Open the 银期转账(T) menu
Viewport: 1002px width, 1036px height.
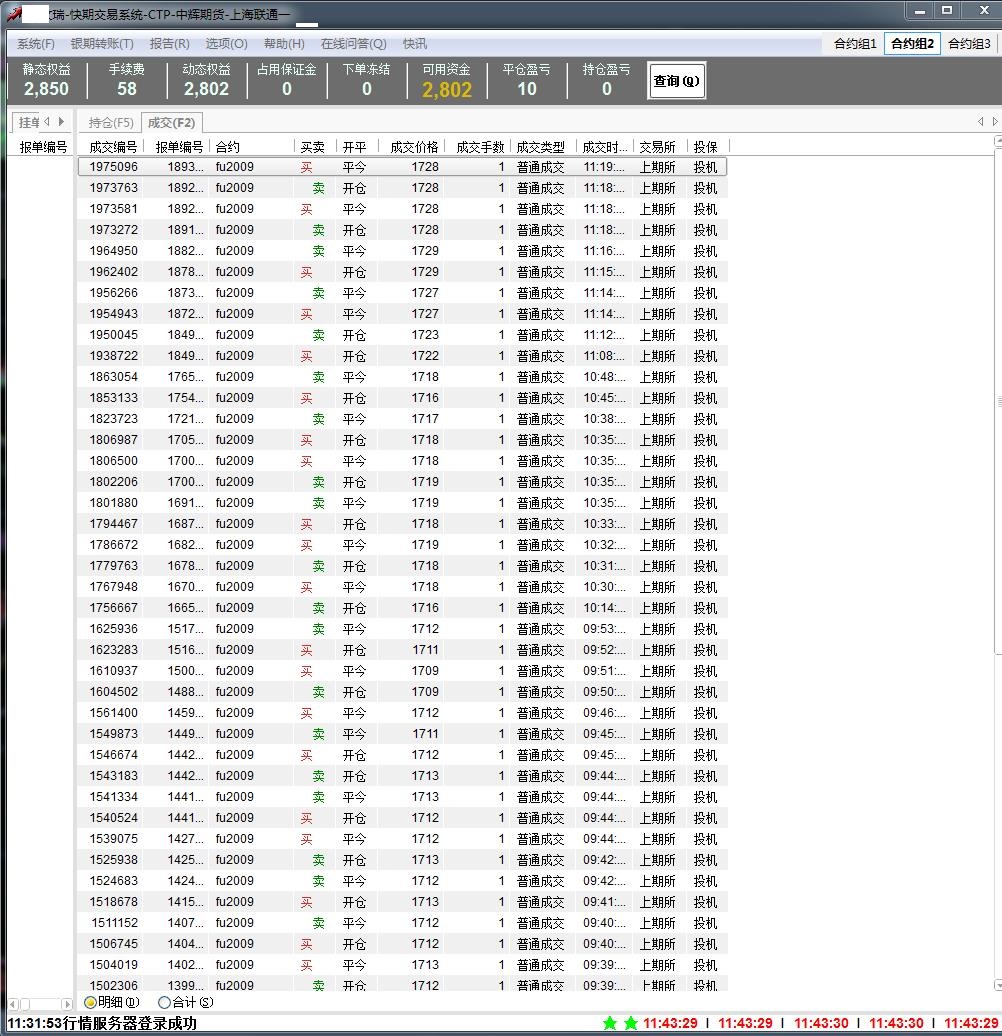tap(102, 44)
